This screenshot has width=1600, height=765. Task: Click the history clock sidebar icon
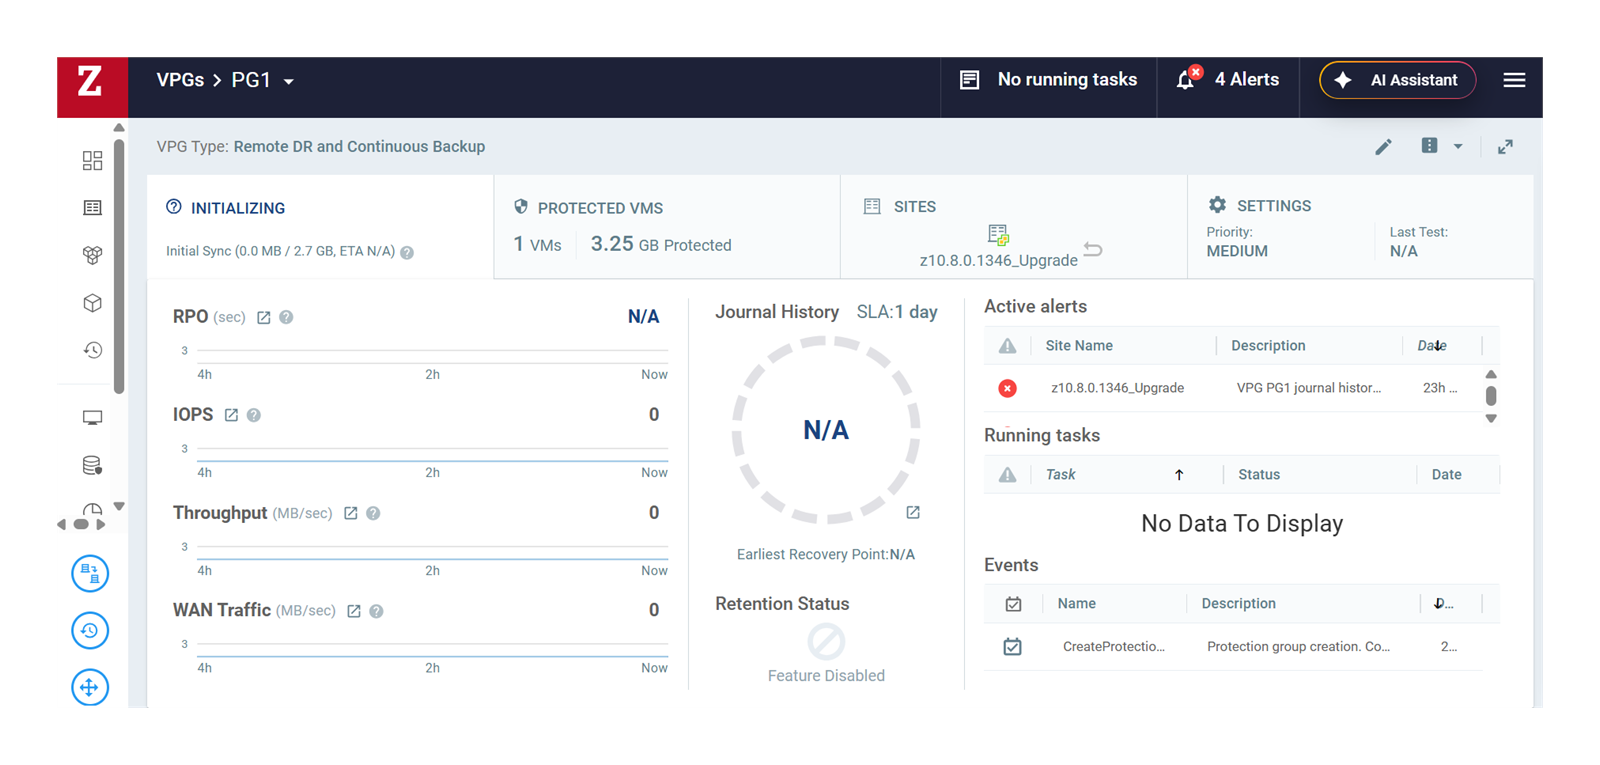(x=92, y=350)
